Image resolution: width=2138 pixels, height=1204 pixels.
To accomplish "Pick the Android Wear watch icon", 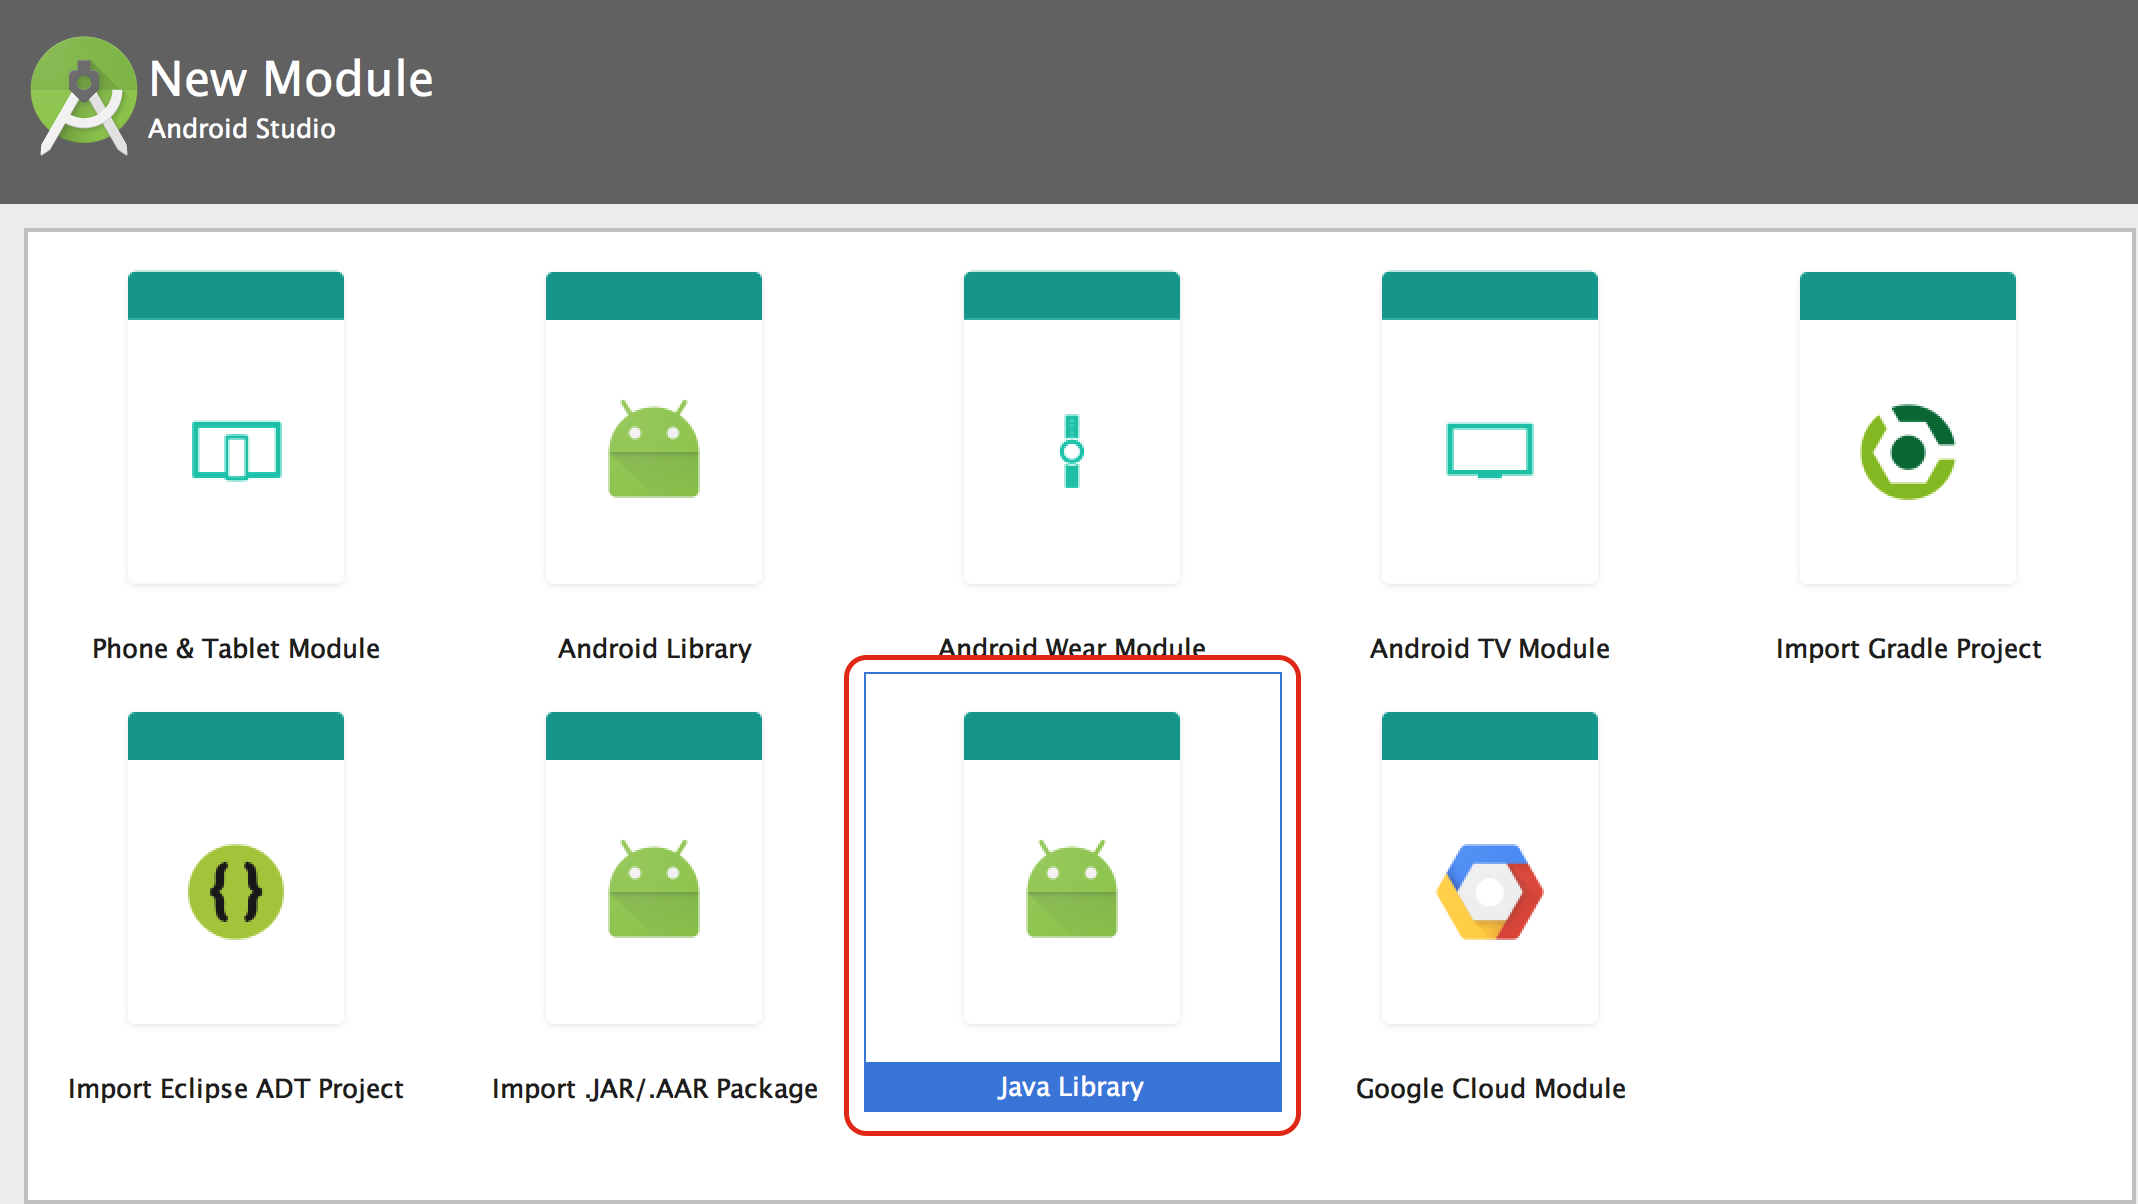I will pyautogui.click(x=1072, y=451).
